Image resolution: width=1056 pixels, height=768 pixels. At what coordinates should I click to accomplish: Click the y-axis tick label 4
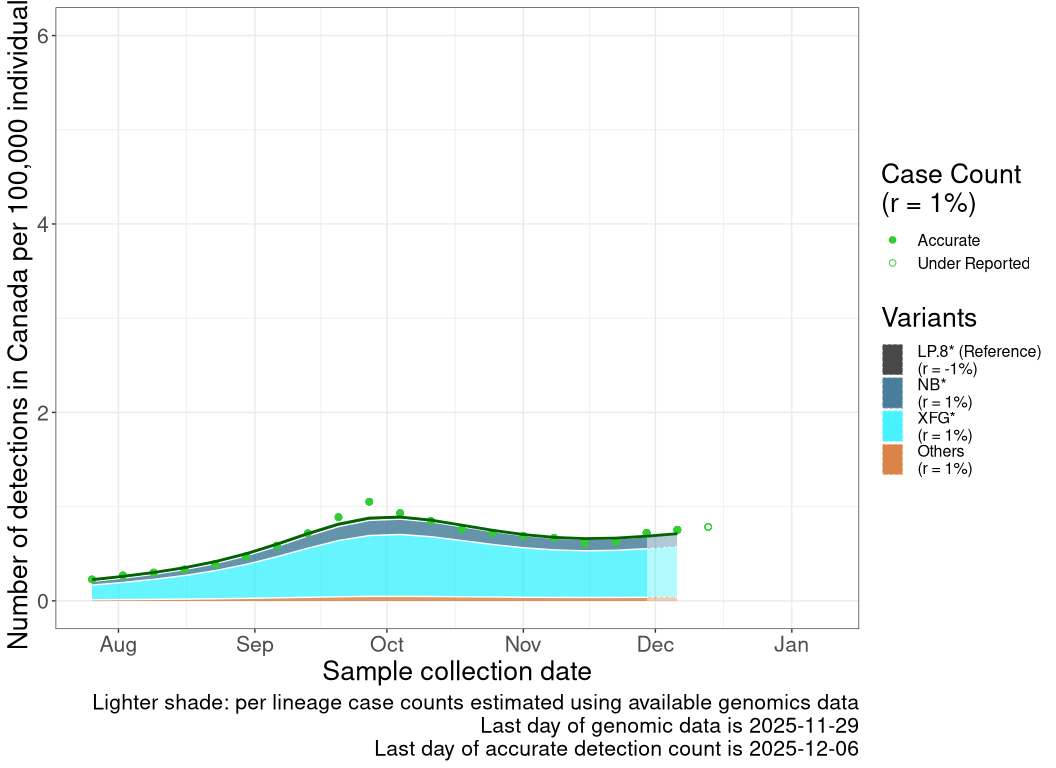[43, 224]
